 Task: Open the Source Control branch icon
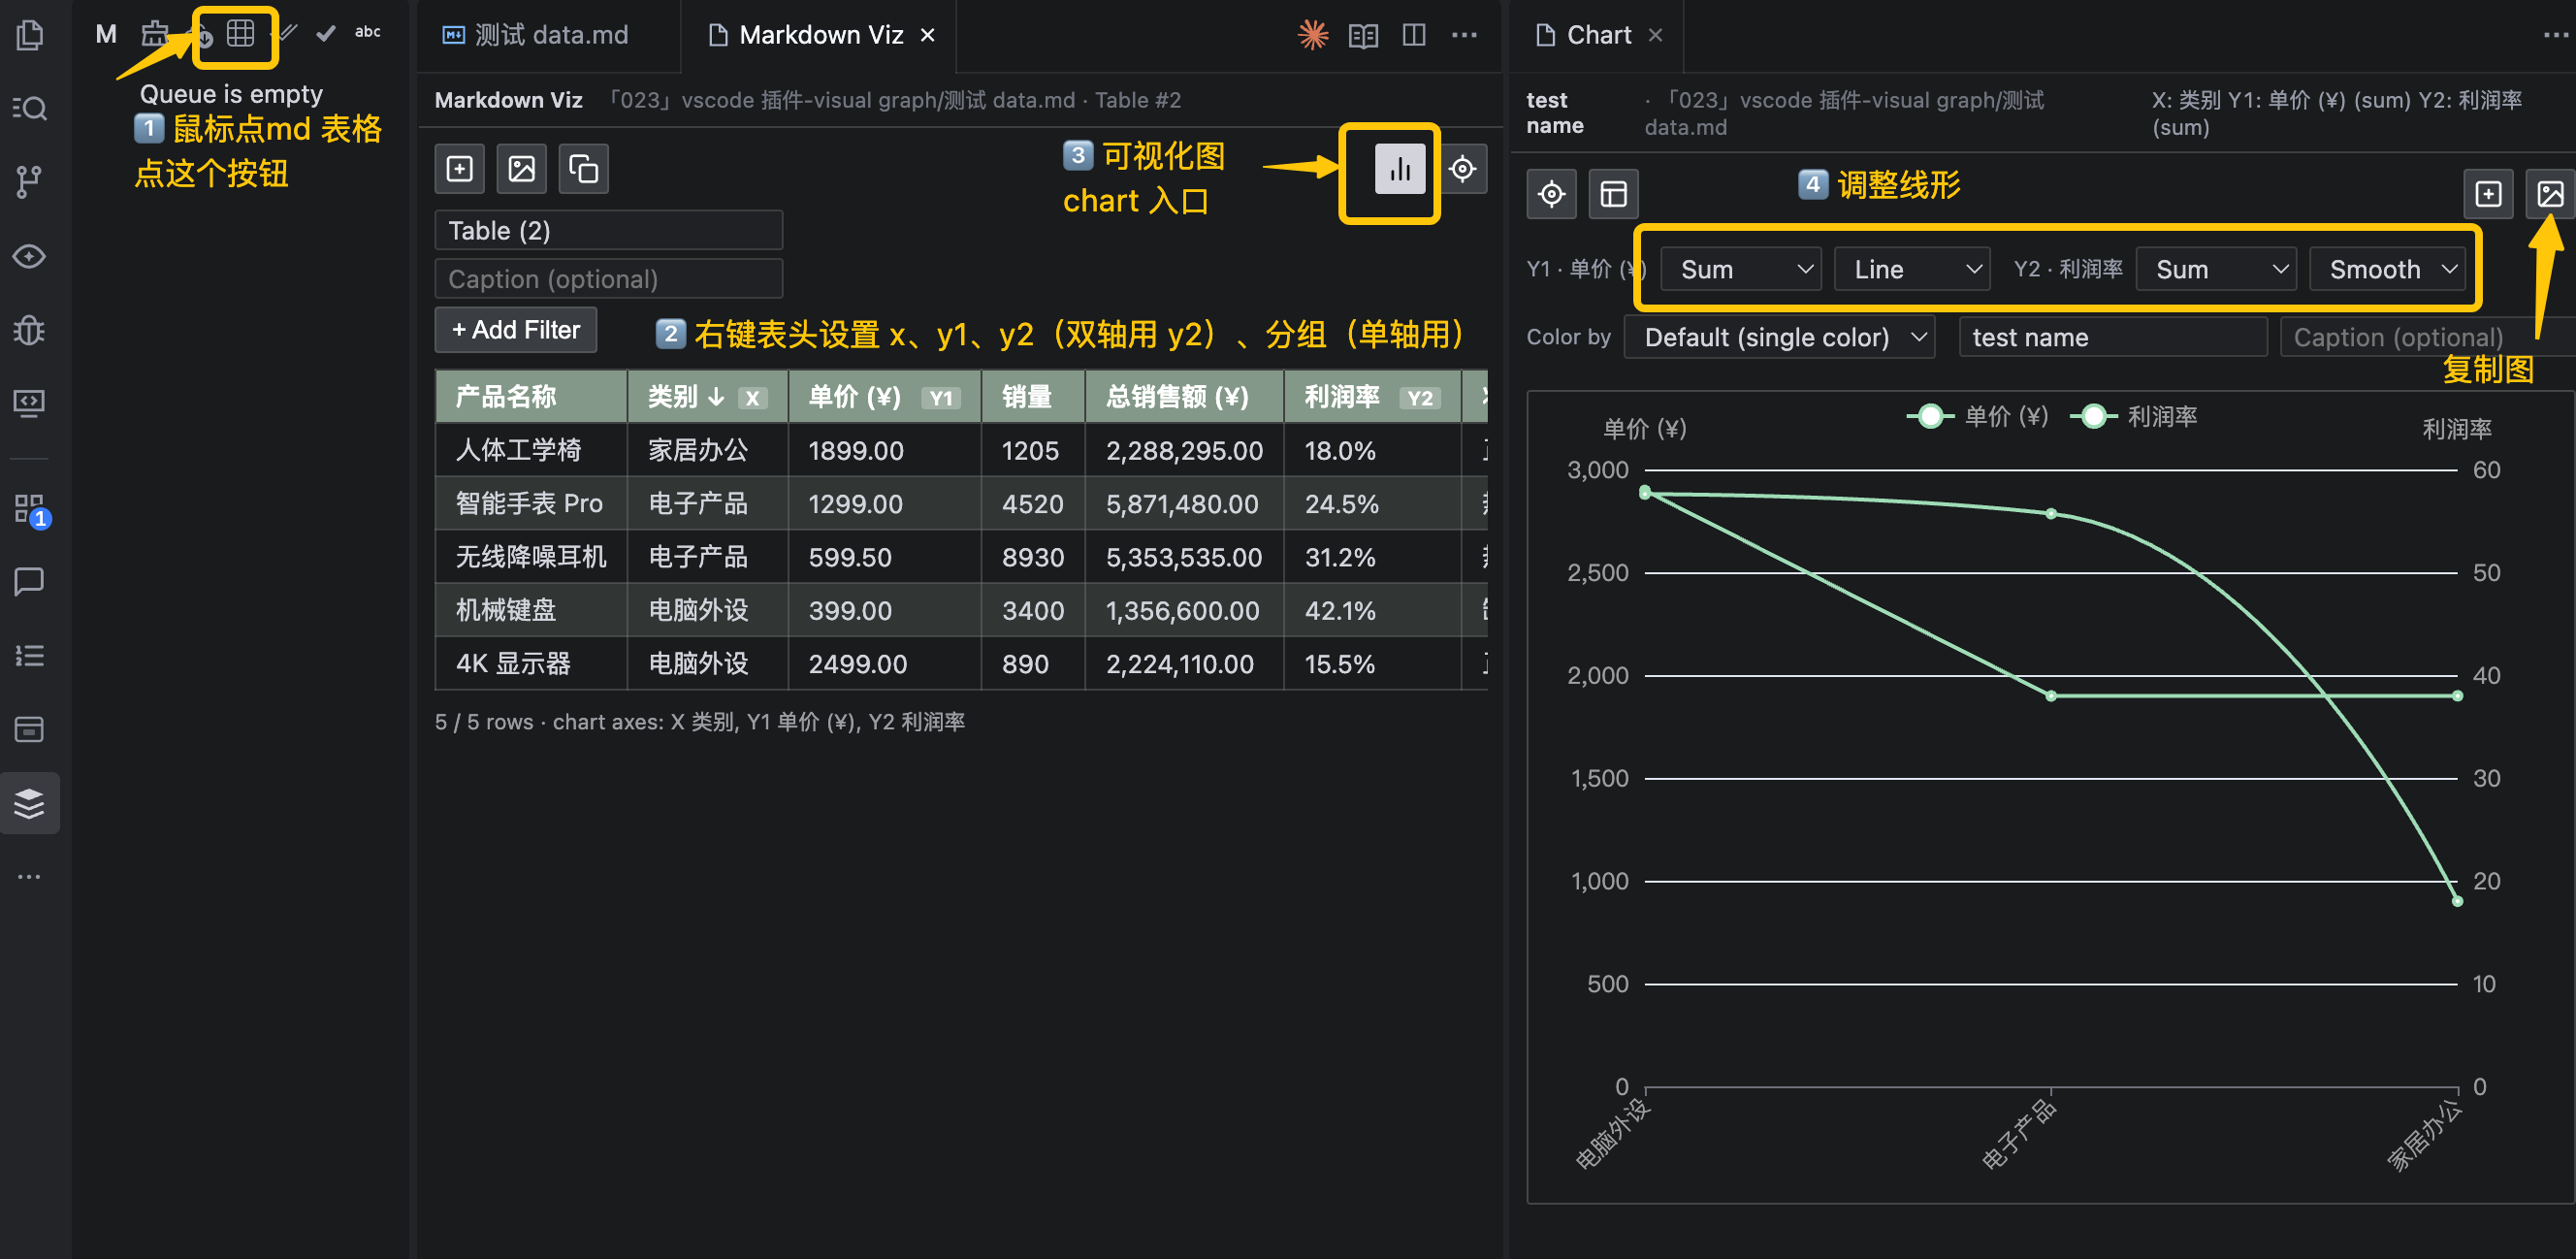tap(30, 182)
